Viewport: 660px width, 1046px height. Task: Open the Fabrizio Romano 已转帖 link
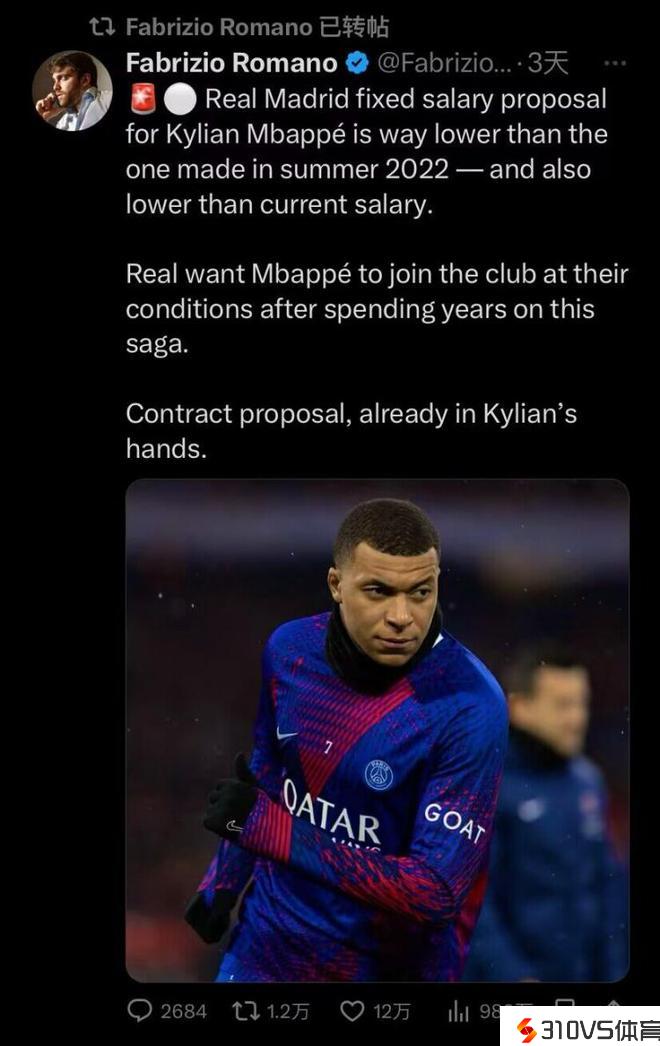[257, 27]
